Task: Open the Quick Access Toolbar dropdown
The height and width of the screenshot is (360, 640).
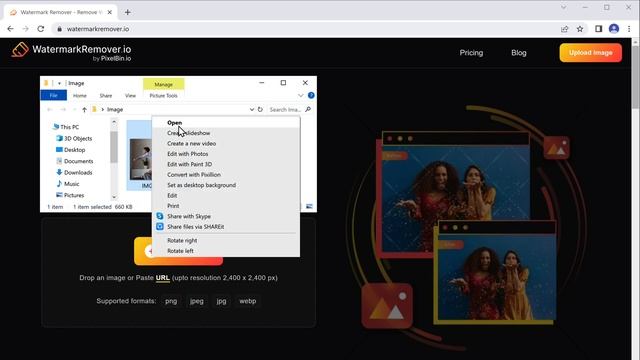Action: 59,83
